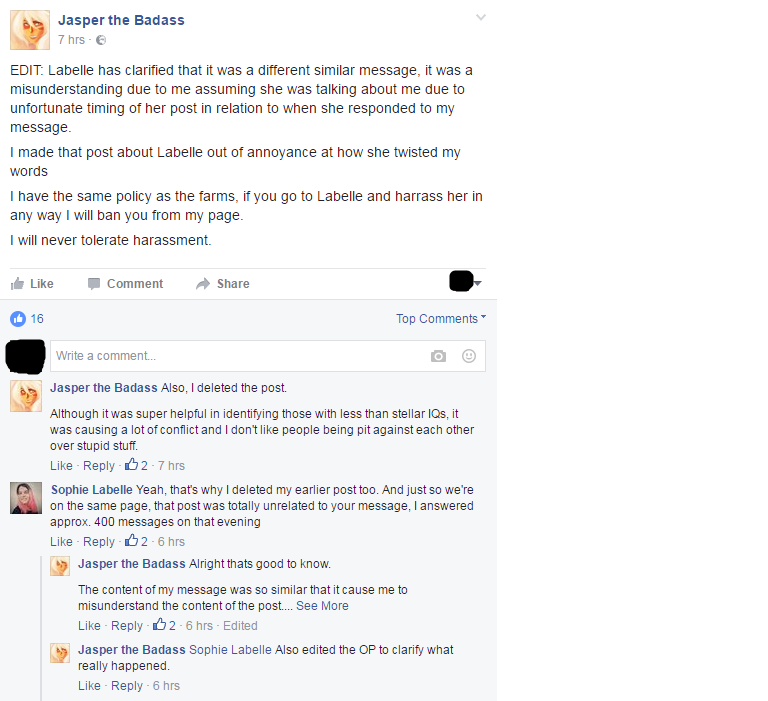This screenshot has width=768, height=701.
Task: Open the Jasper the Badass page title link
Action: pos(121,20)
